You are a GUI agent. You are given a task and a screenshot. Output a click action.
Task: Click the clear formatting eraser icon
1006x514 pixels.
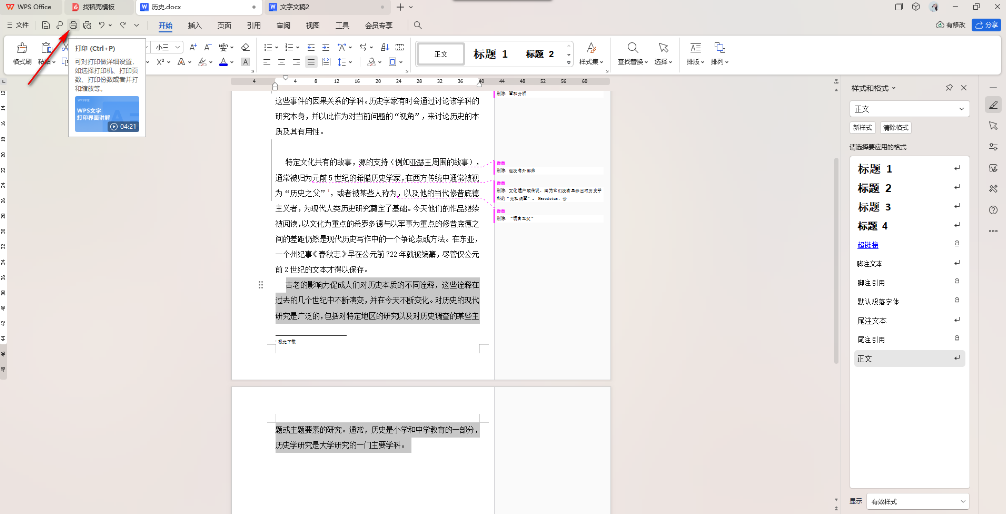(246, 47)
